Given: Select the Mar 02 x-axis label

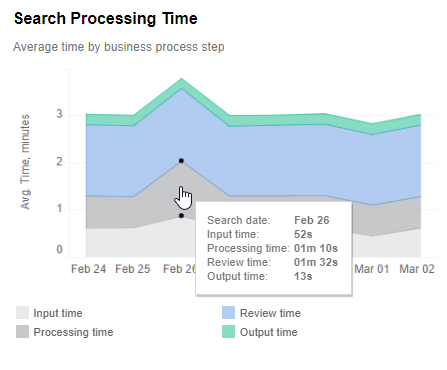Looking at the screenshot, I should click(x=417, y=269).
